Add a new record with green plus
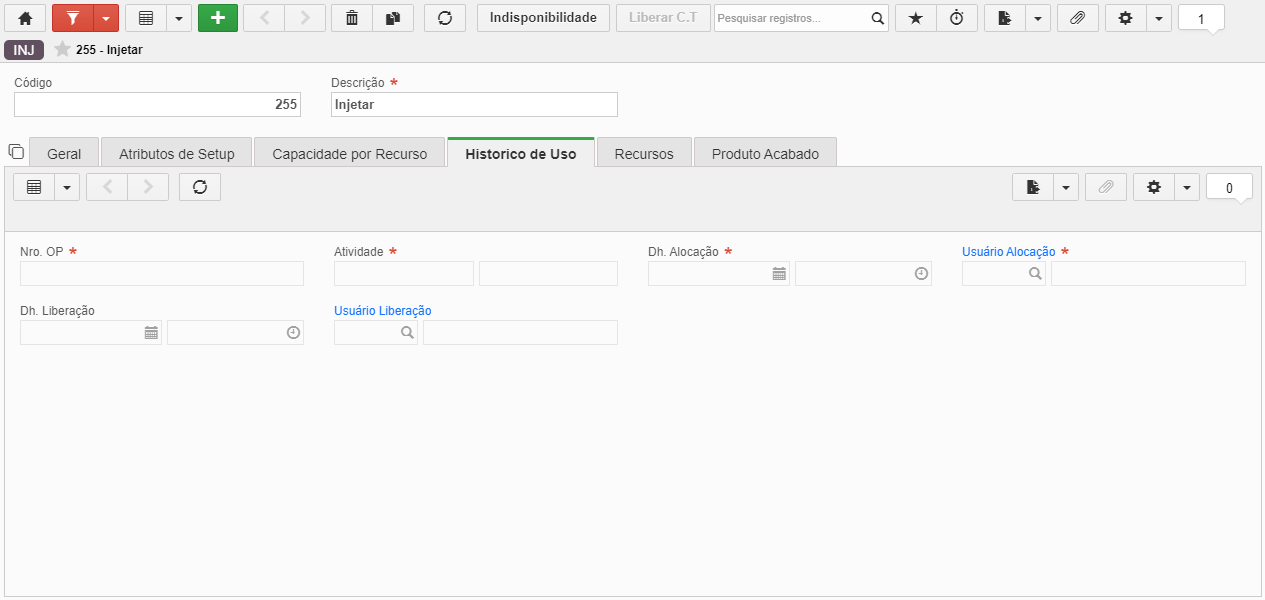1265x600 pixels. click(x=218, y=18)
